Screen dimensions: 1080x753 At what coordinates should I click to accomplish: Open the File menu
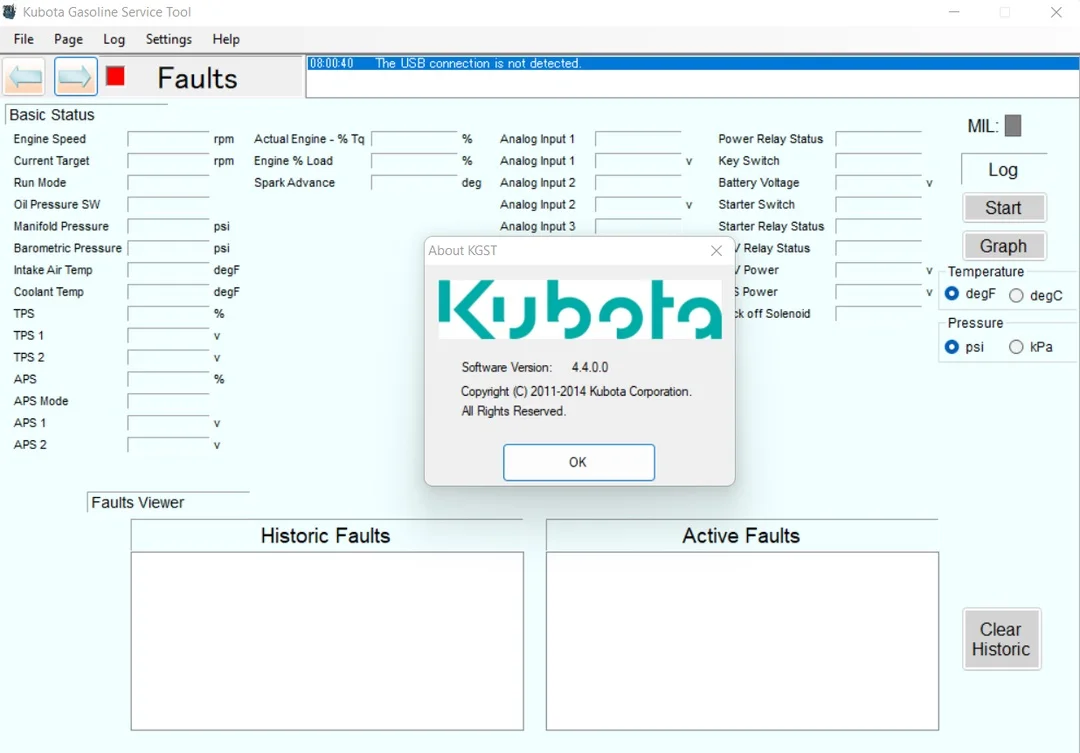(x=23, y=39)
